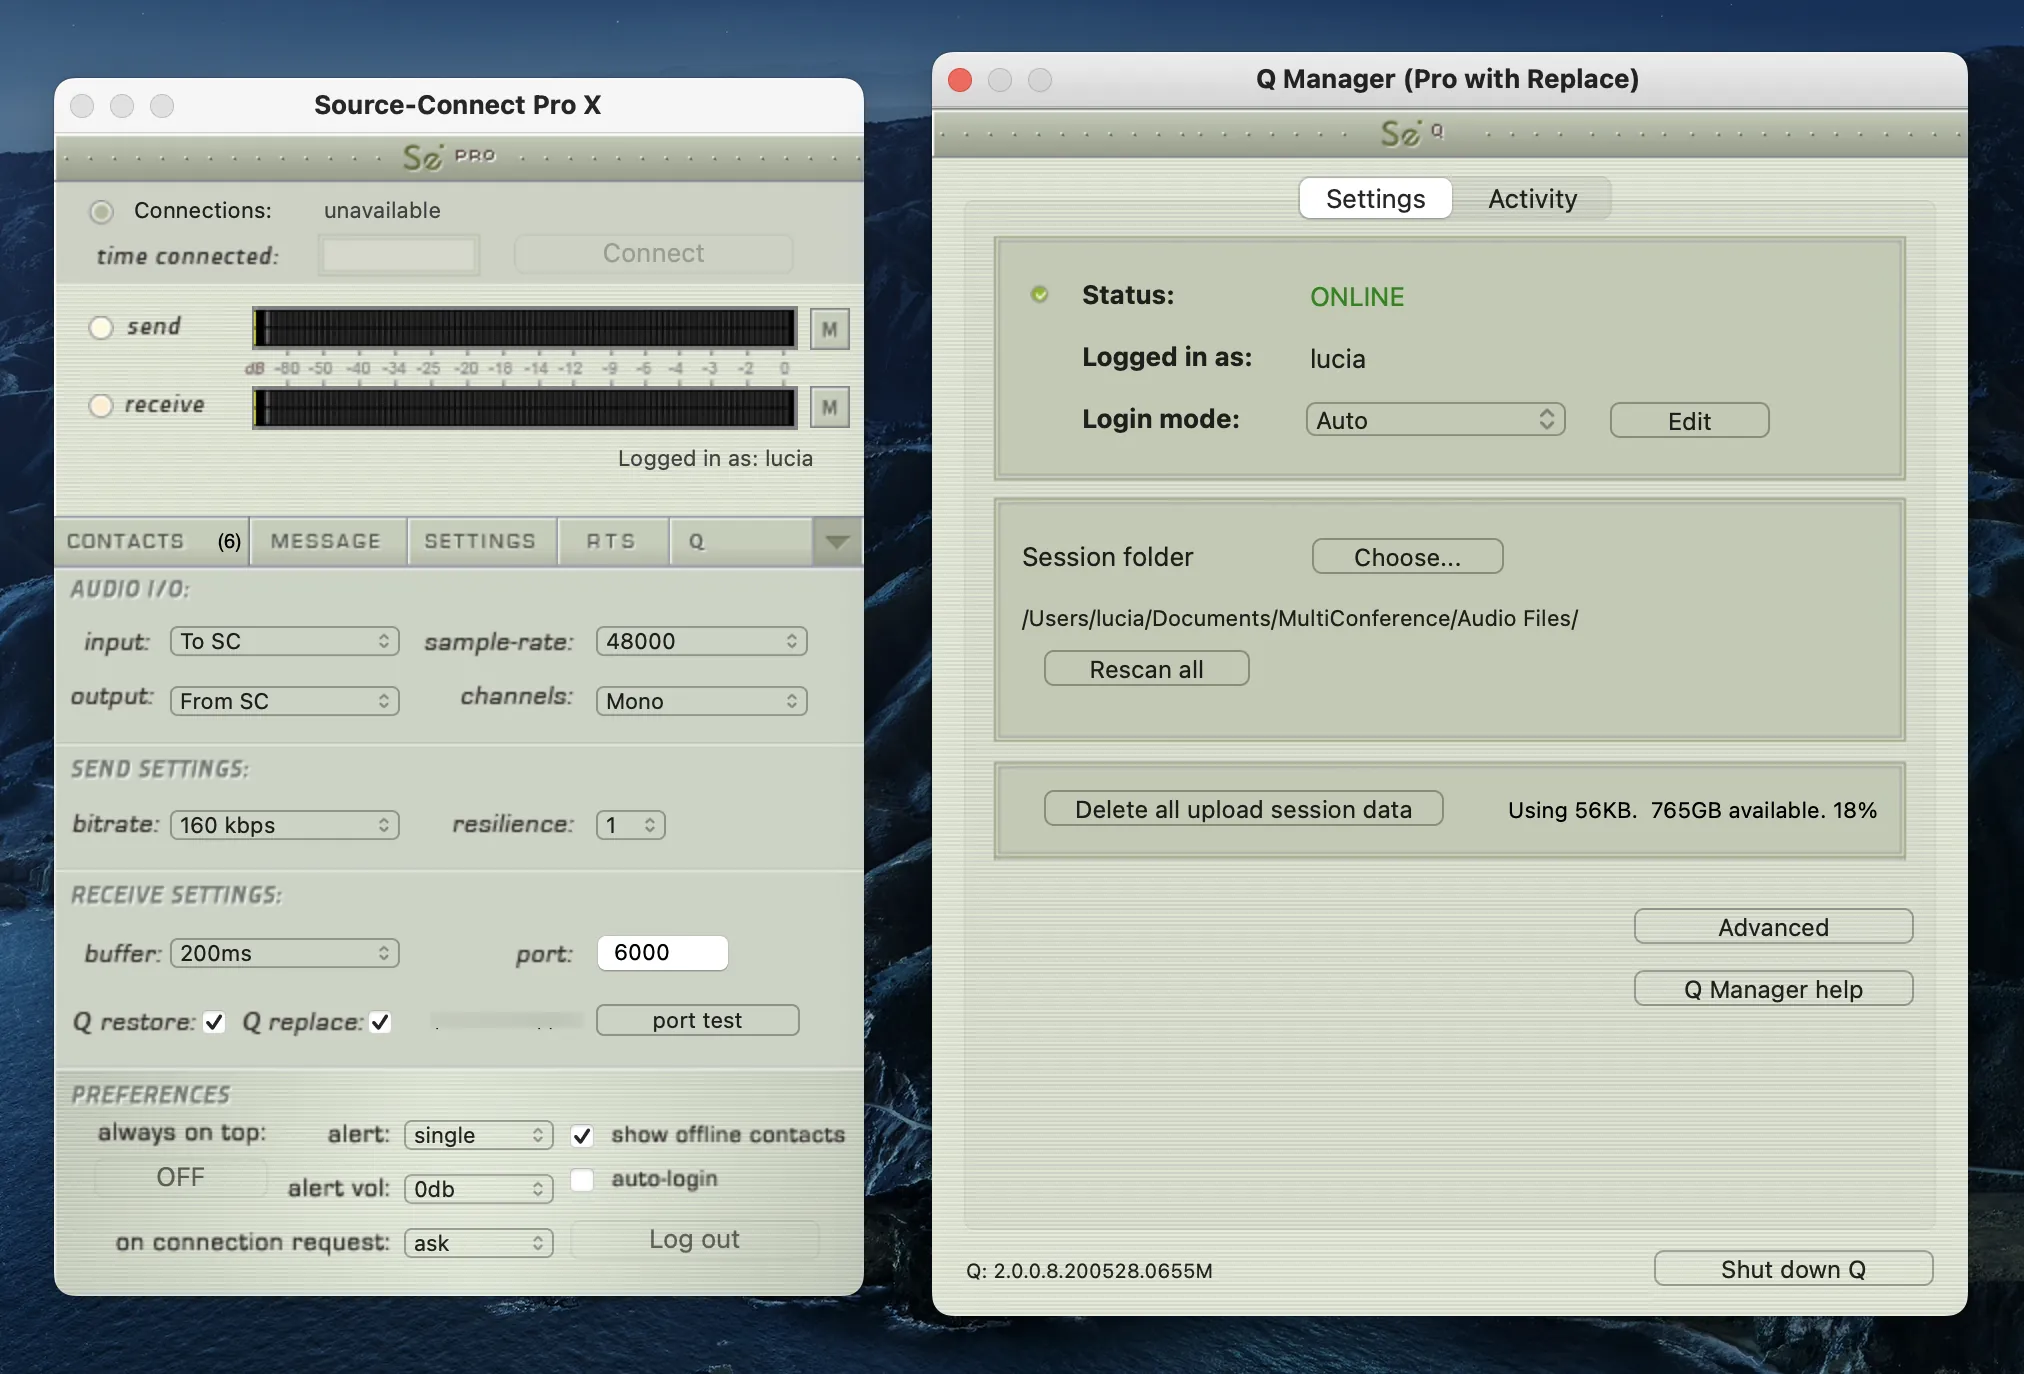Image resolution: width=2024 pixels, height=1374 pixels.
Task: Open the Login mode Auto dropdown
Action: [x=1435, y=420]
